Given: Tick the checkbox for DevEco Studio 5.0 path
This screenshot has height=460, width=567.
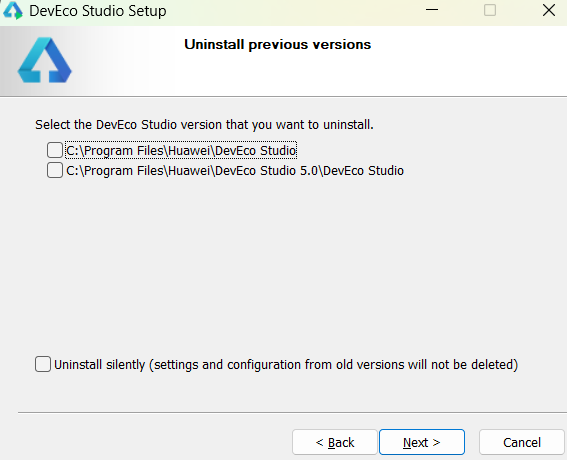Looking at the screenshot, I should pyautogui.click(x=55, y=170).
